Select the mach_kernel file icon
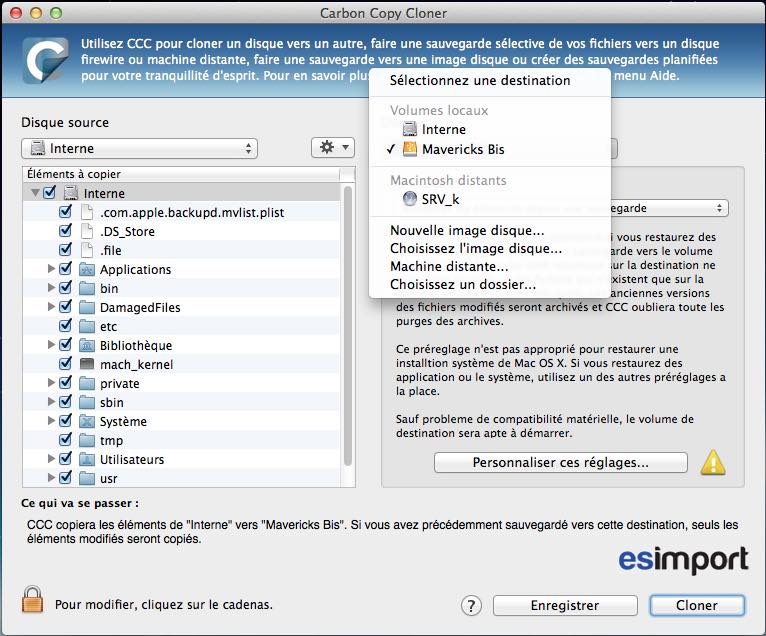The image size is (766, 636). click(x=86, y=364)
